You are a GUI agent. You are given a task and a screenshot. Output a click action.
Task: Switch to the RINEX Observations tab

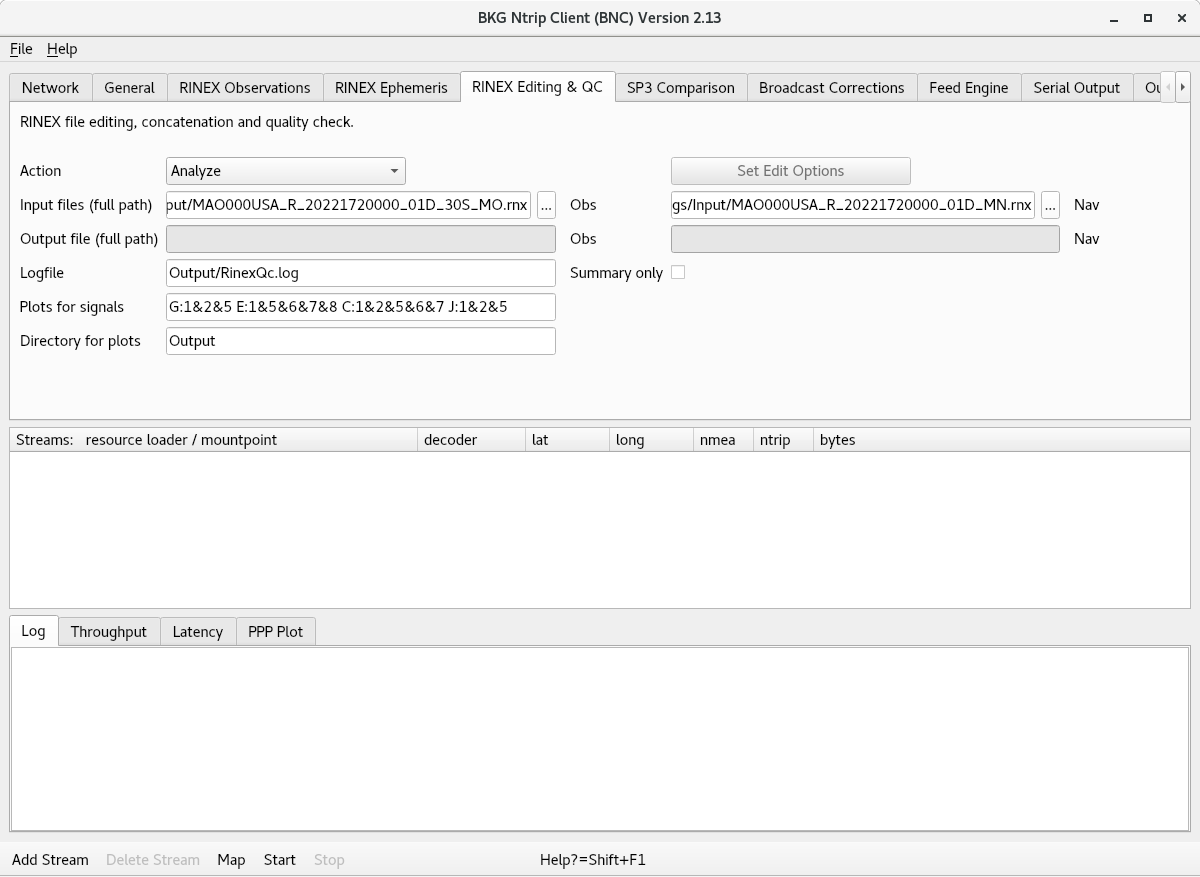tap(244, 88)
